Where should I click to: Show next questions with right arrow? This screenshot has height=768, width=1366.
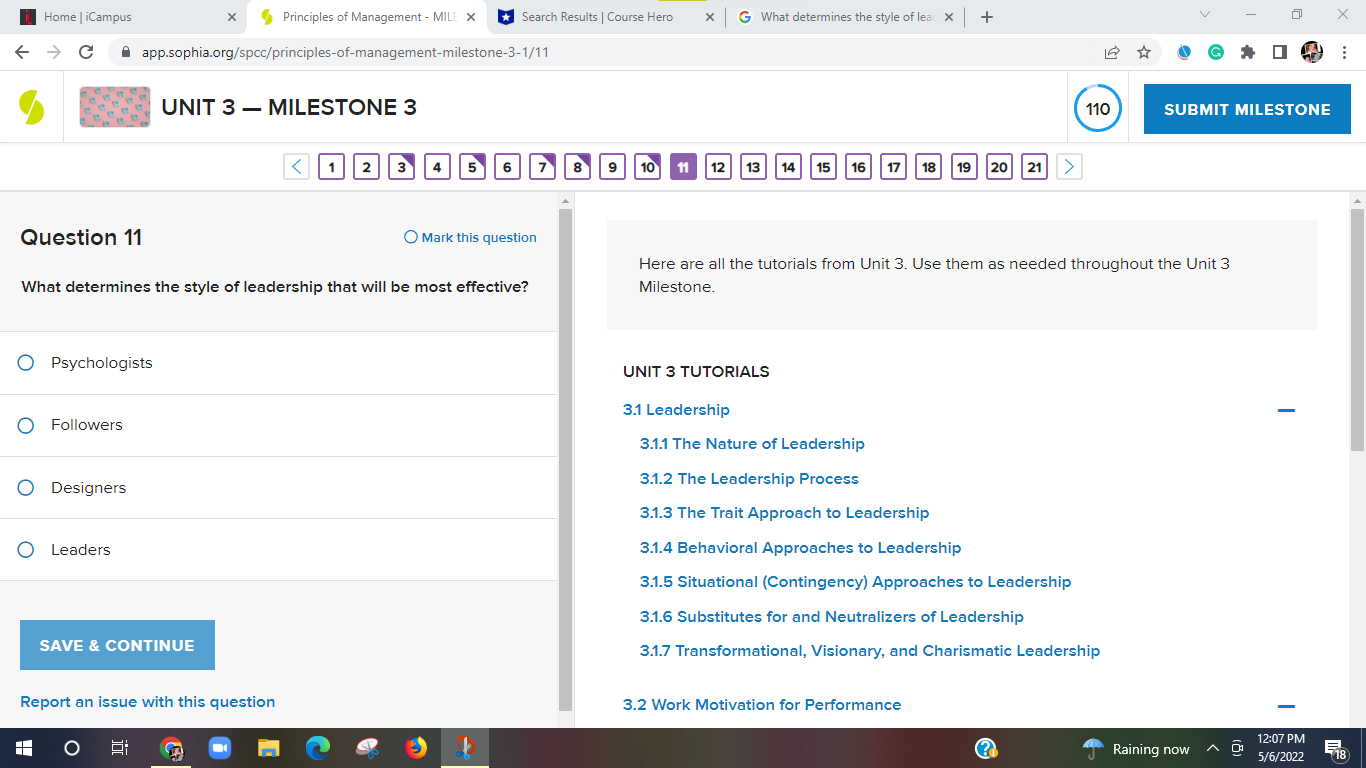pyautogui.click(x=1069, y=167)
